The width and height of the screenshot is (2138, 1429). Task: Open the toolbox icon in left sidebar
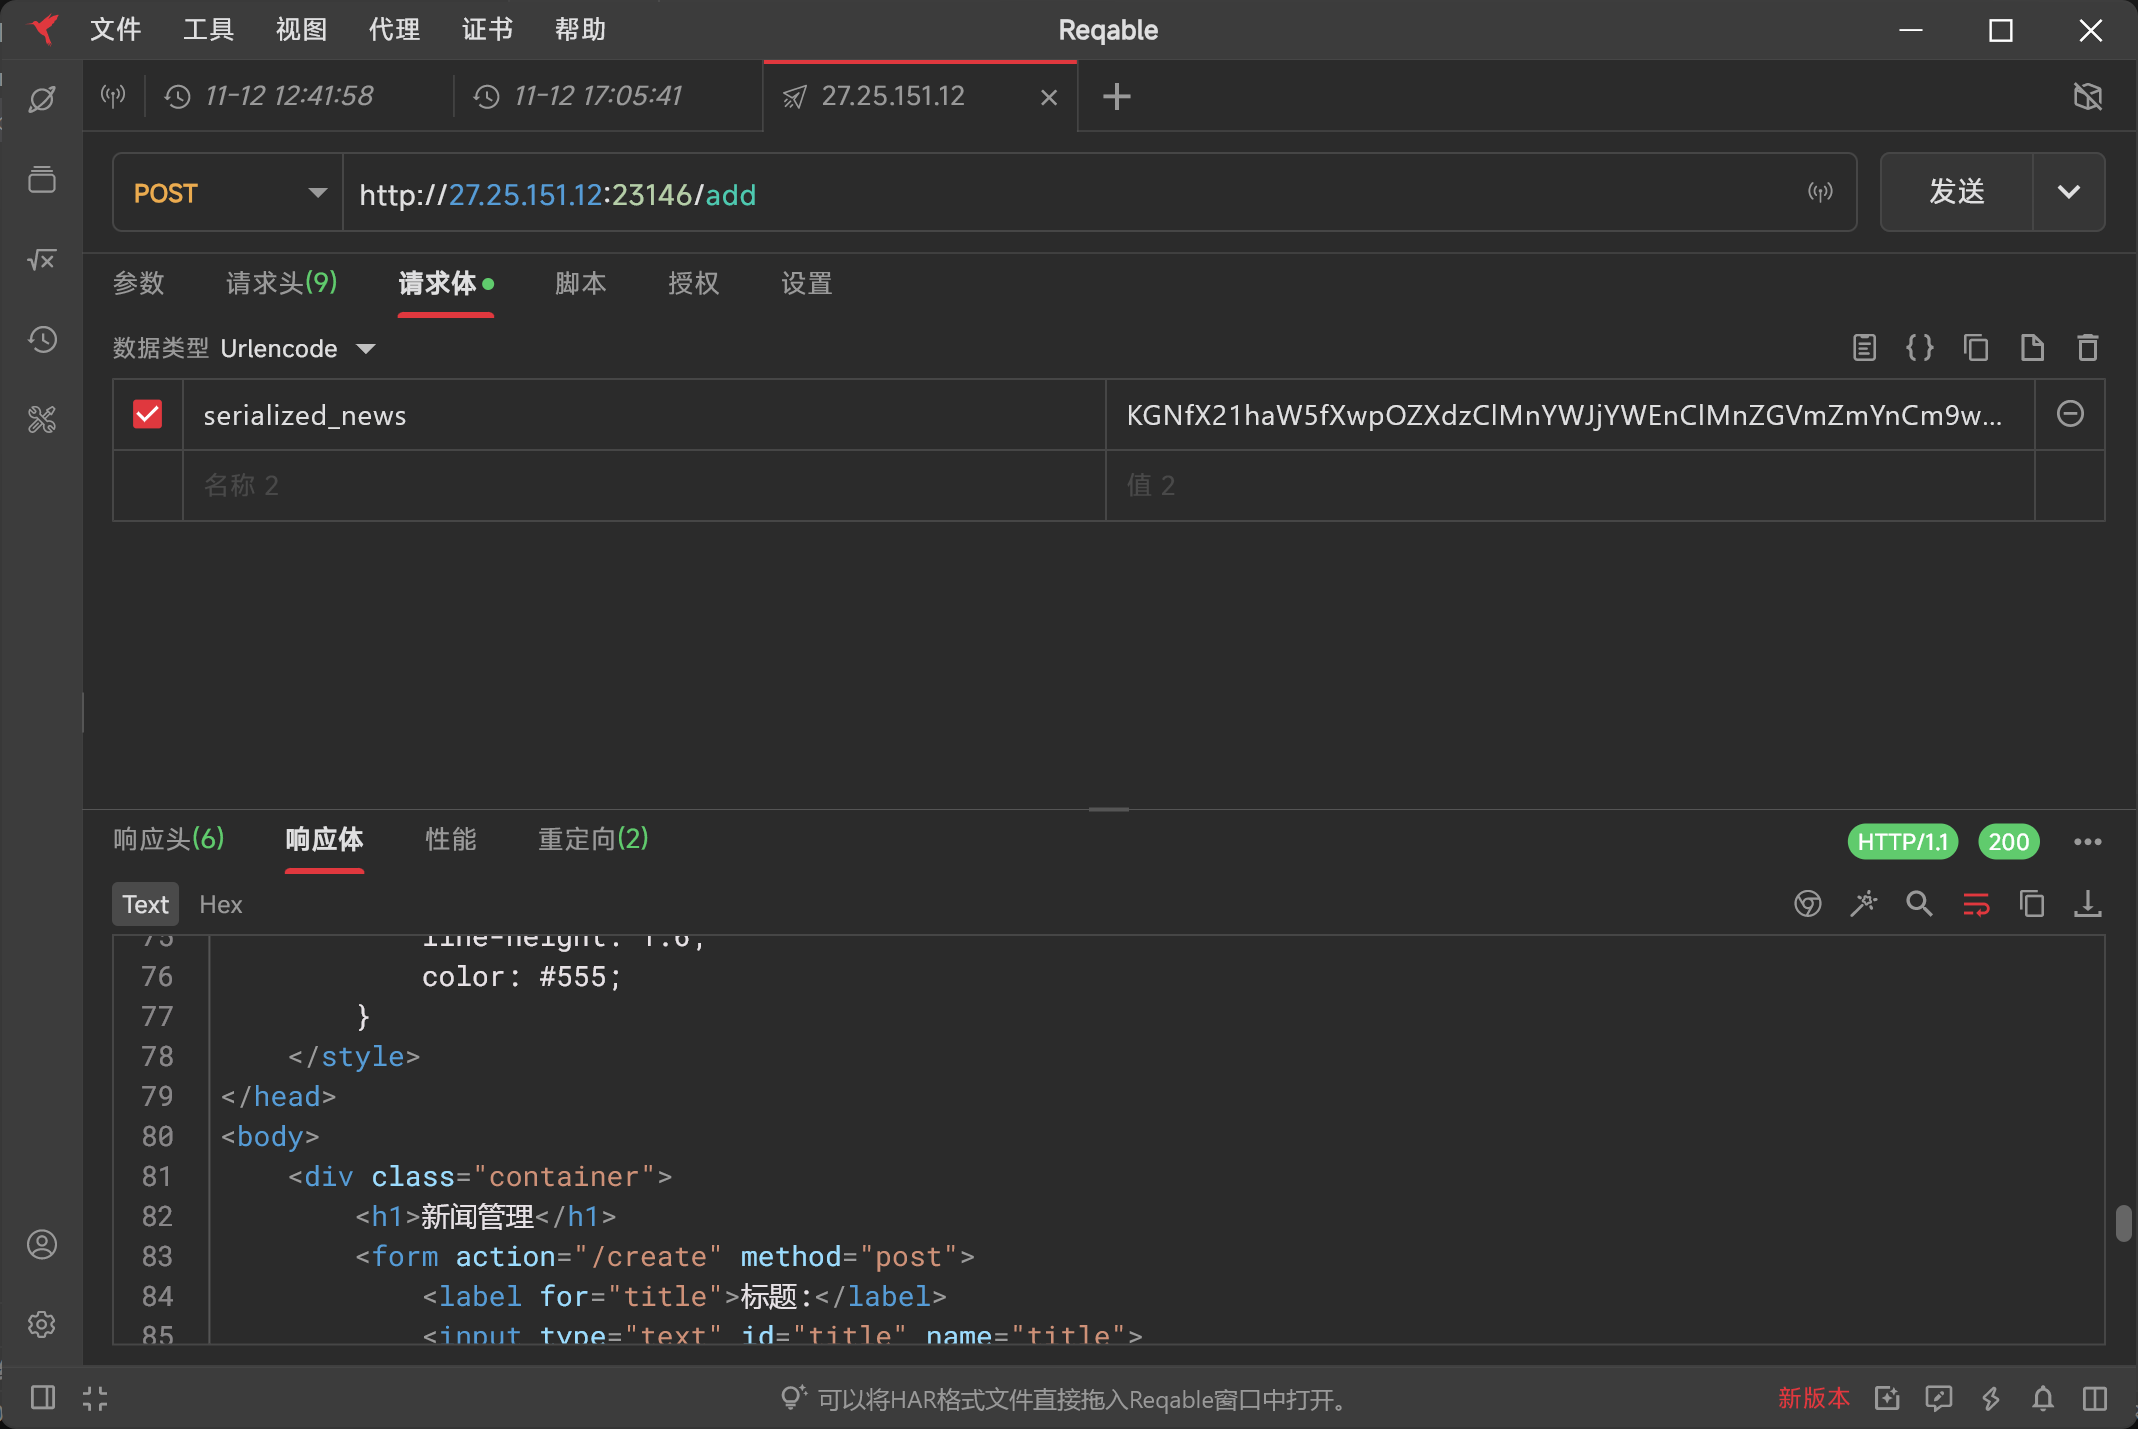(42, 420)
